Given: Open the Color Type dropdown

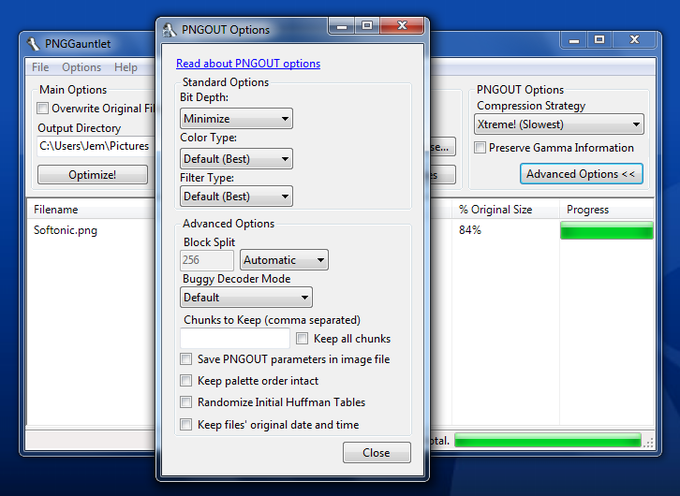Looking at the screenshot, I should click(236, 159).
